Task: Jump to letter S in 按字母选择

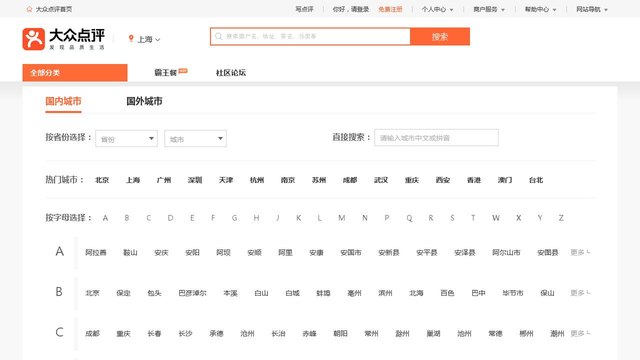Action: click(452, 218)
